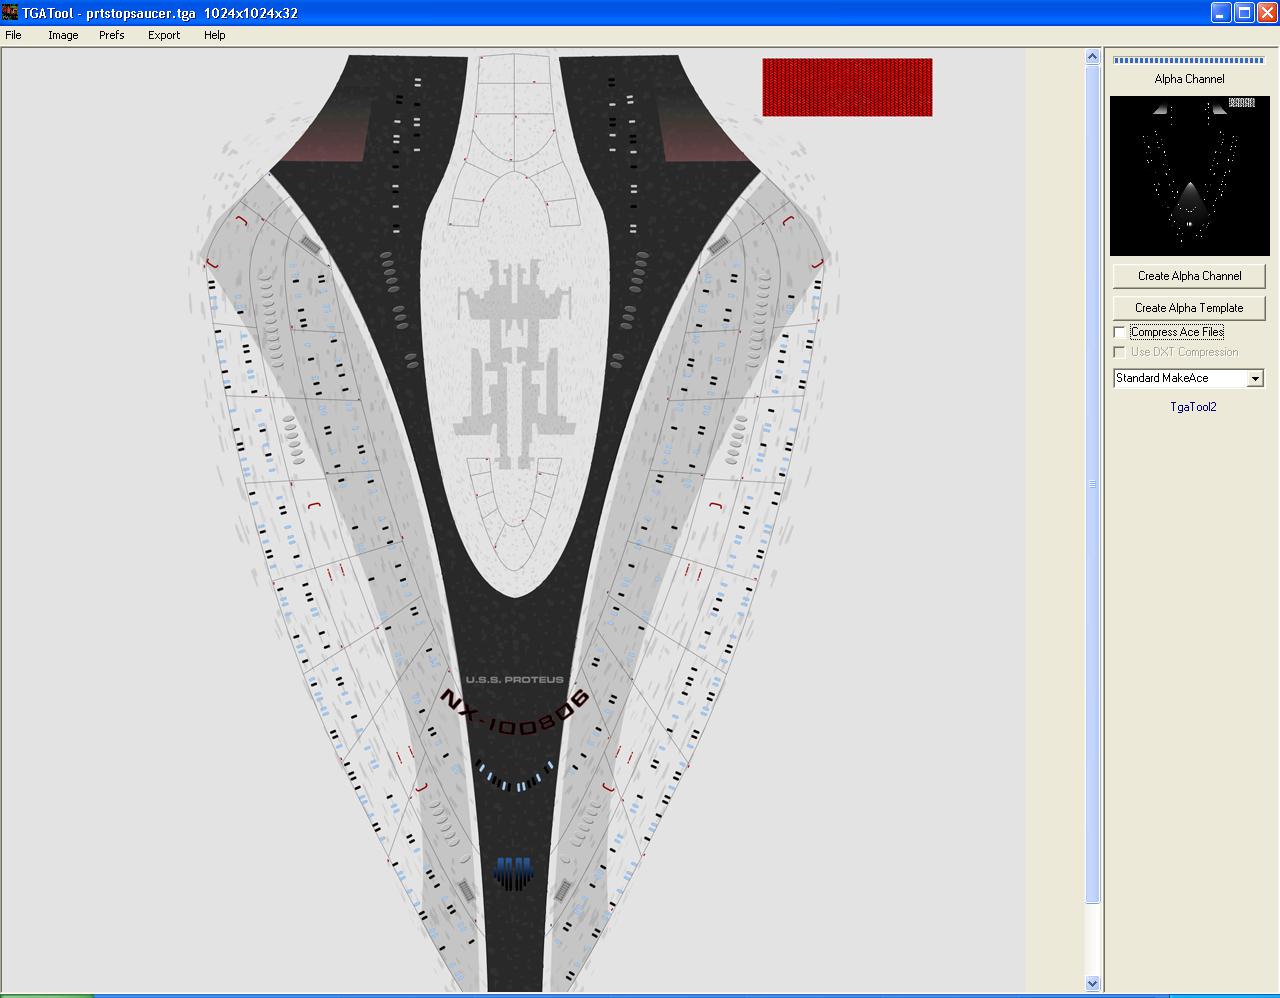This screenshot has height=998, width=1280.
Task: Expand the Standard MakeAce dropdown
Action: click(x=1255, y=378)
